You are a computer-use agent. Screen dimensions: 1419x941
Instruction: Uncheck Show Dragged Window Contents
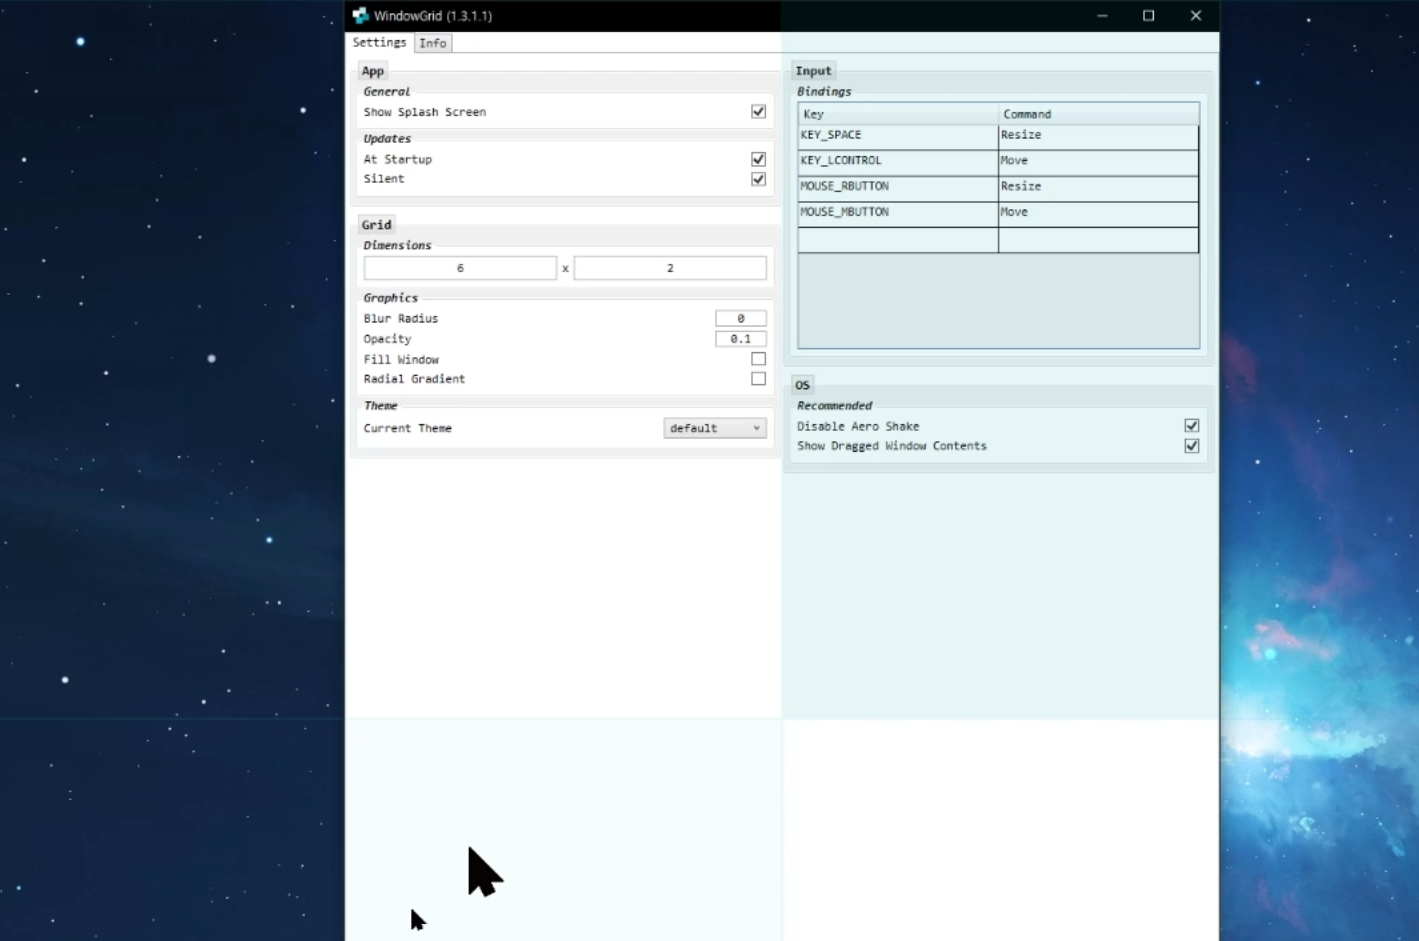1192,446
